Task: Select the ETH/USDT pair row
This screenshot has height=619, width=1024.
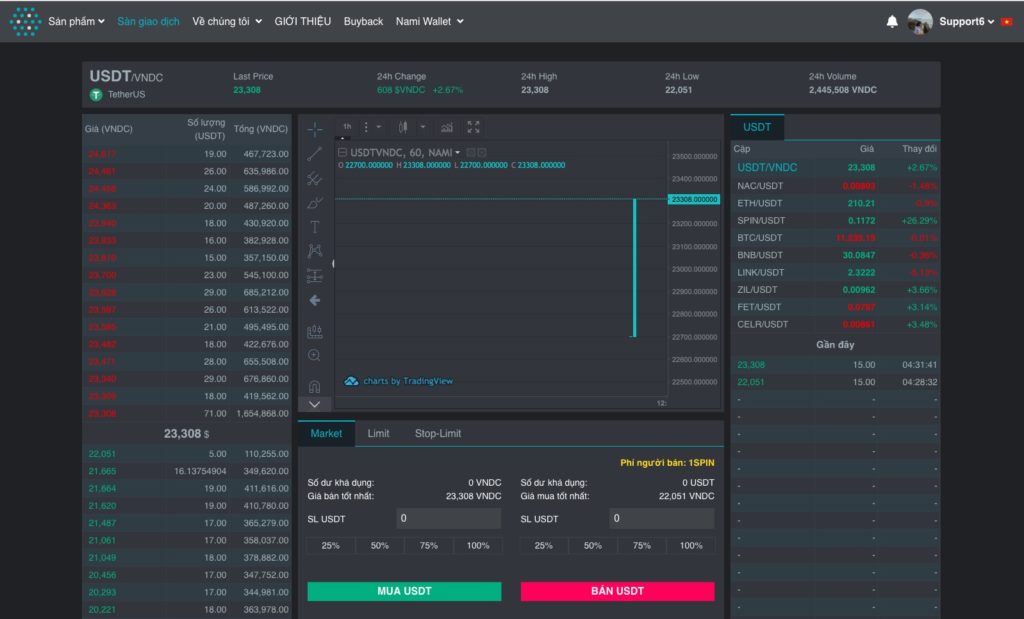Action: click(835, 203)
